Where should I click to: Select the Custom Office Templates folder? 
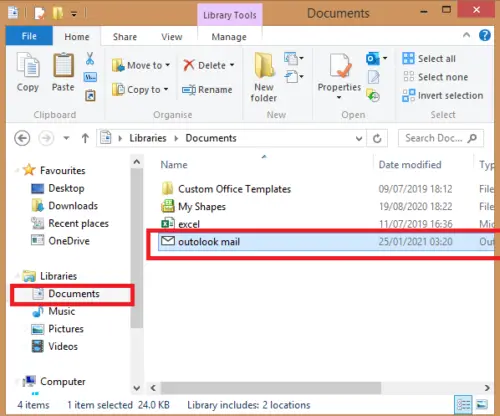tap(226, 189)
